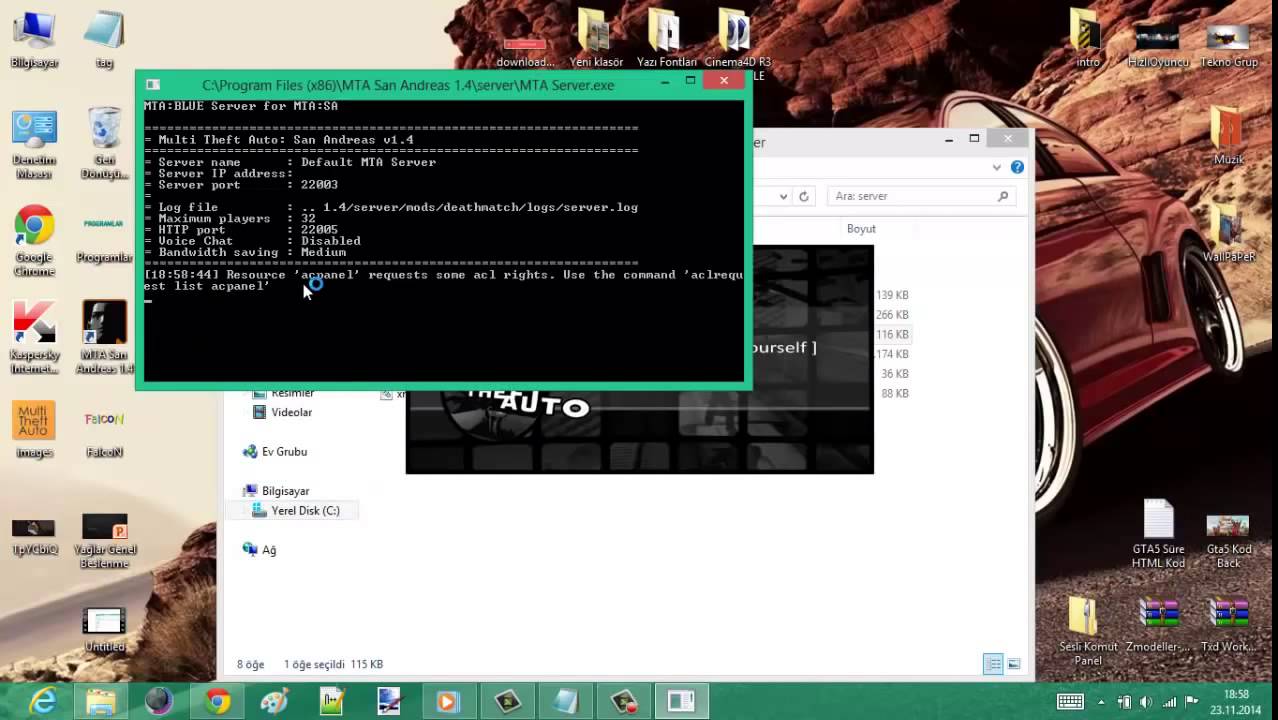Click the taskbar clock showing 18:58
This screenshot has height=720, width=1278.
[x=1236, y=701]
